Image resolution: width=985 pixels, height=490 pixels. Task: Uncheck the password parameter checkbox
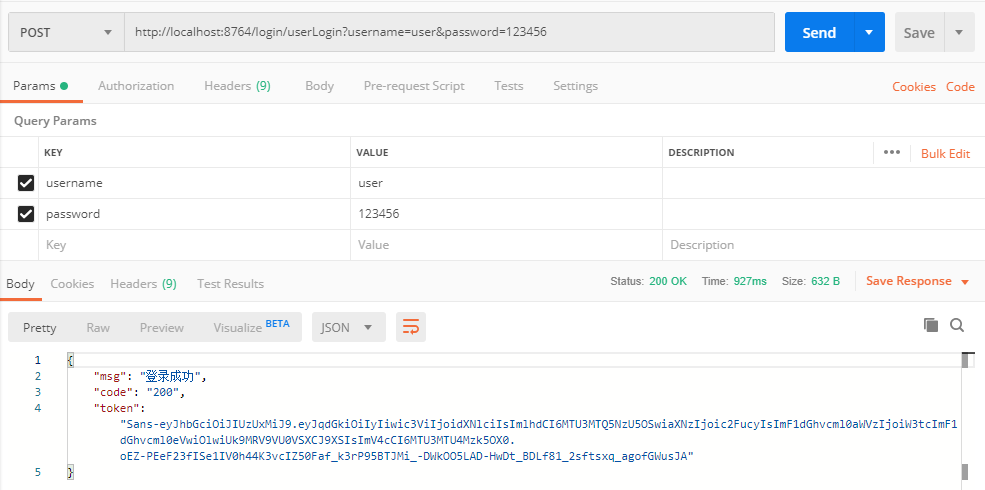[x=26, y=213]
